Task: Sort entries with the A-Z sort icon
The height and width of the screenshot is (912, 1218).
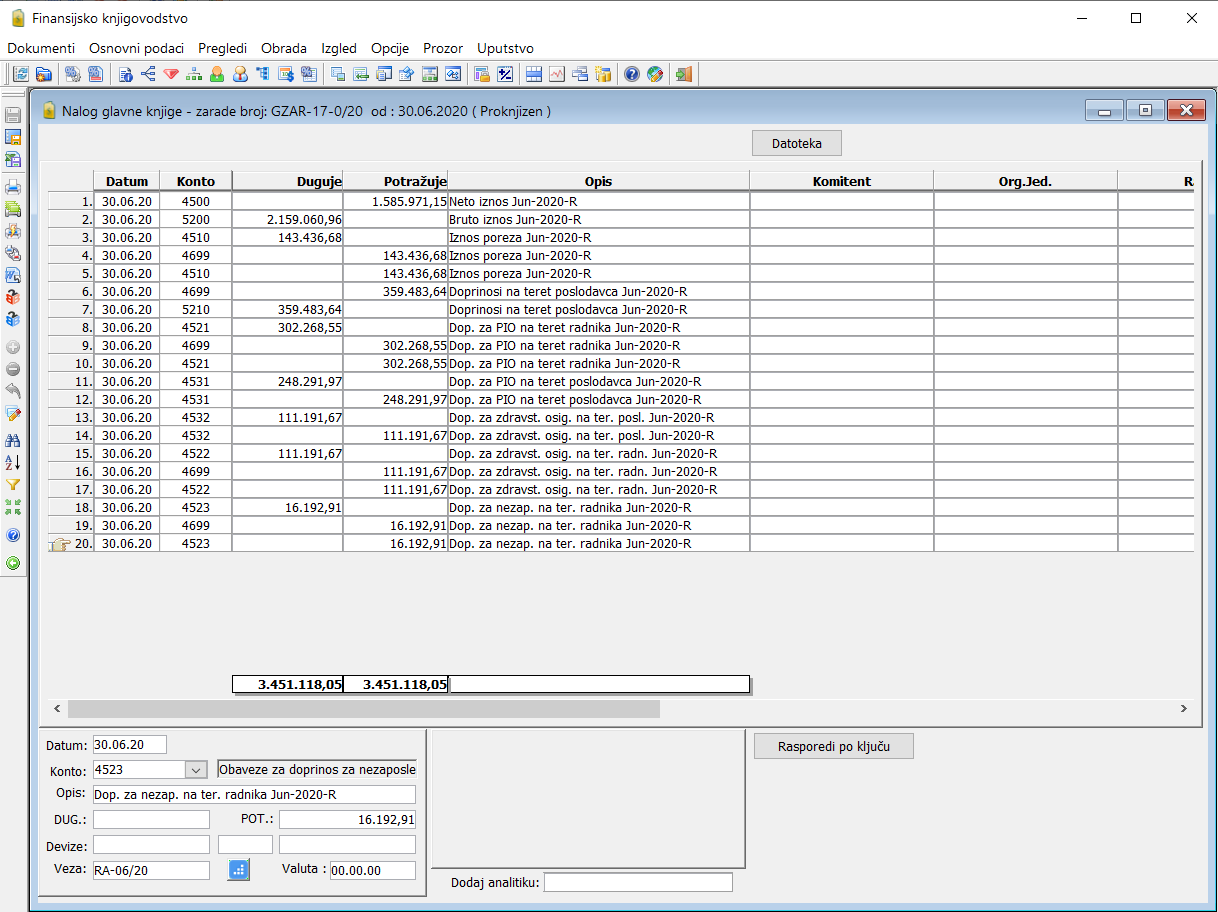Action: [x=13, y=462]
